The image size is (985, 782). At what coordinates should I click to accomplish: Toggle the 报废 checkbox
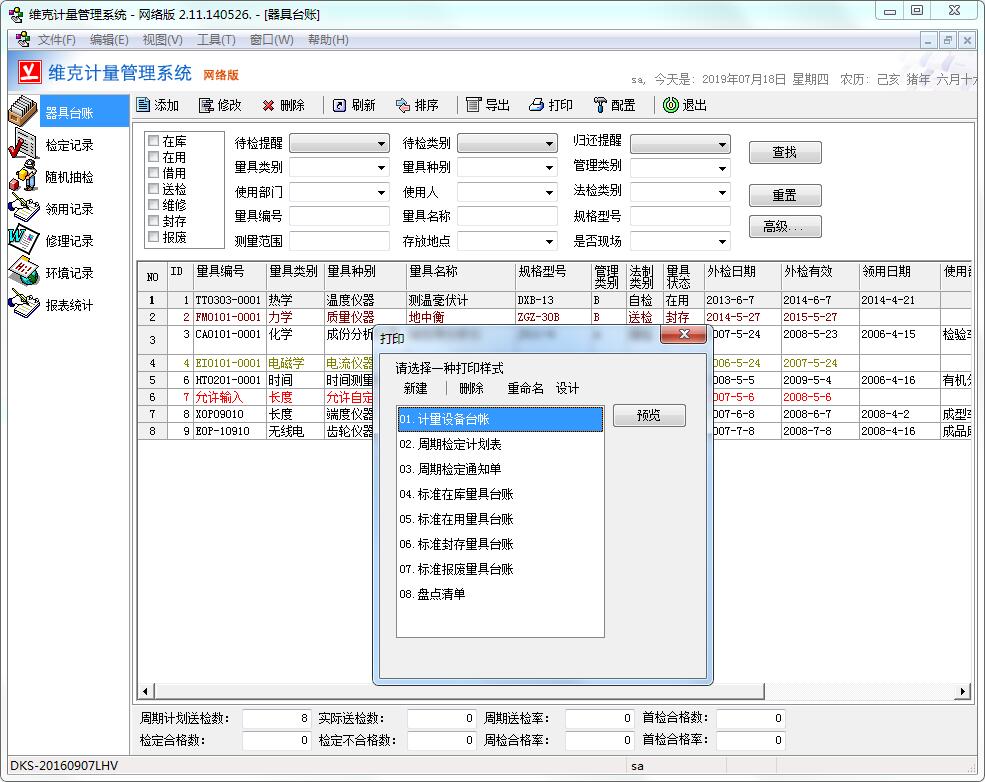[153, 236]
